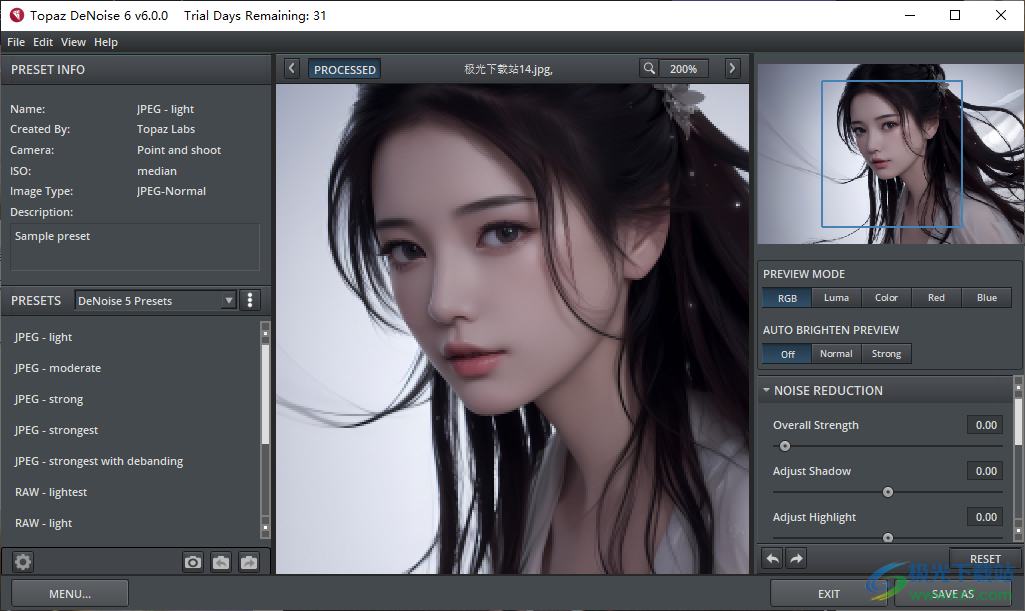Open the preset options gear icon
Screen dimensions: 1025x611
22,561
